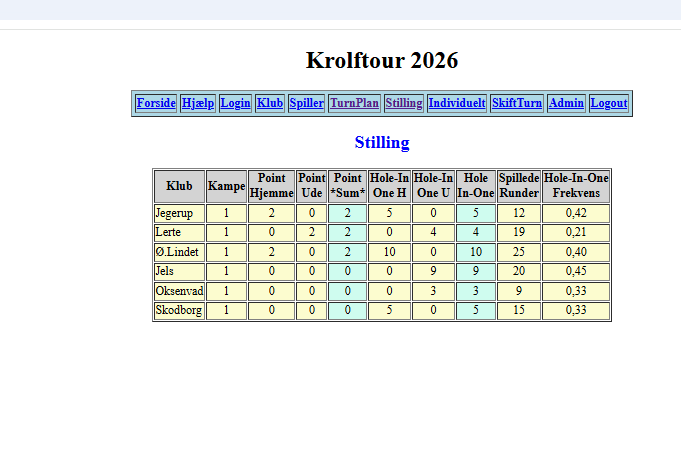Open the Forside navigation link

(156, 103)
